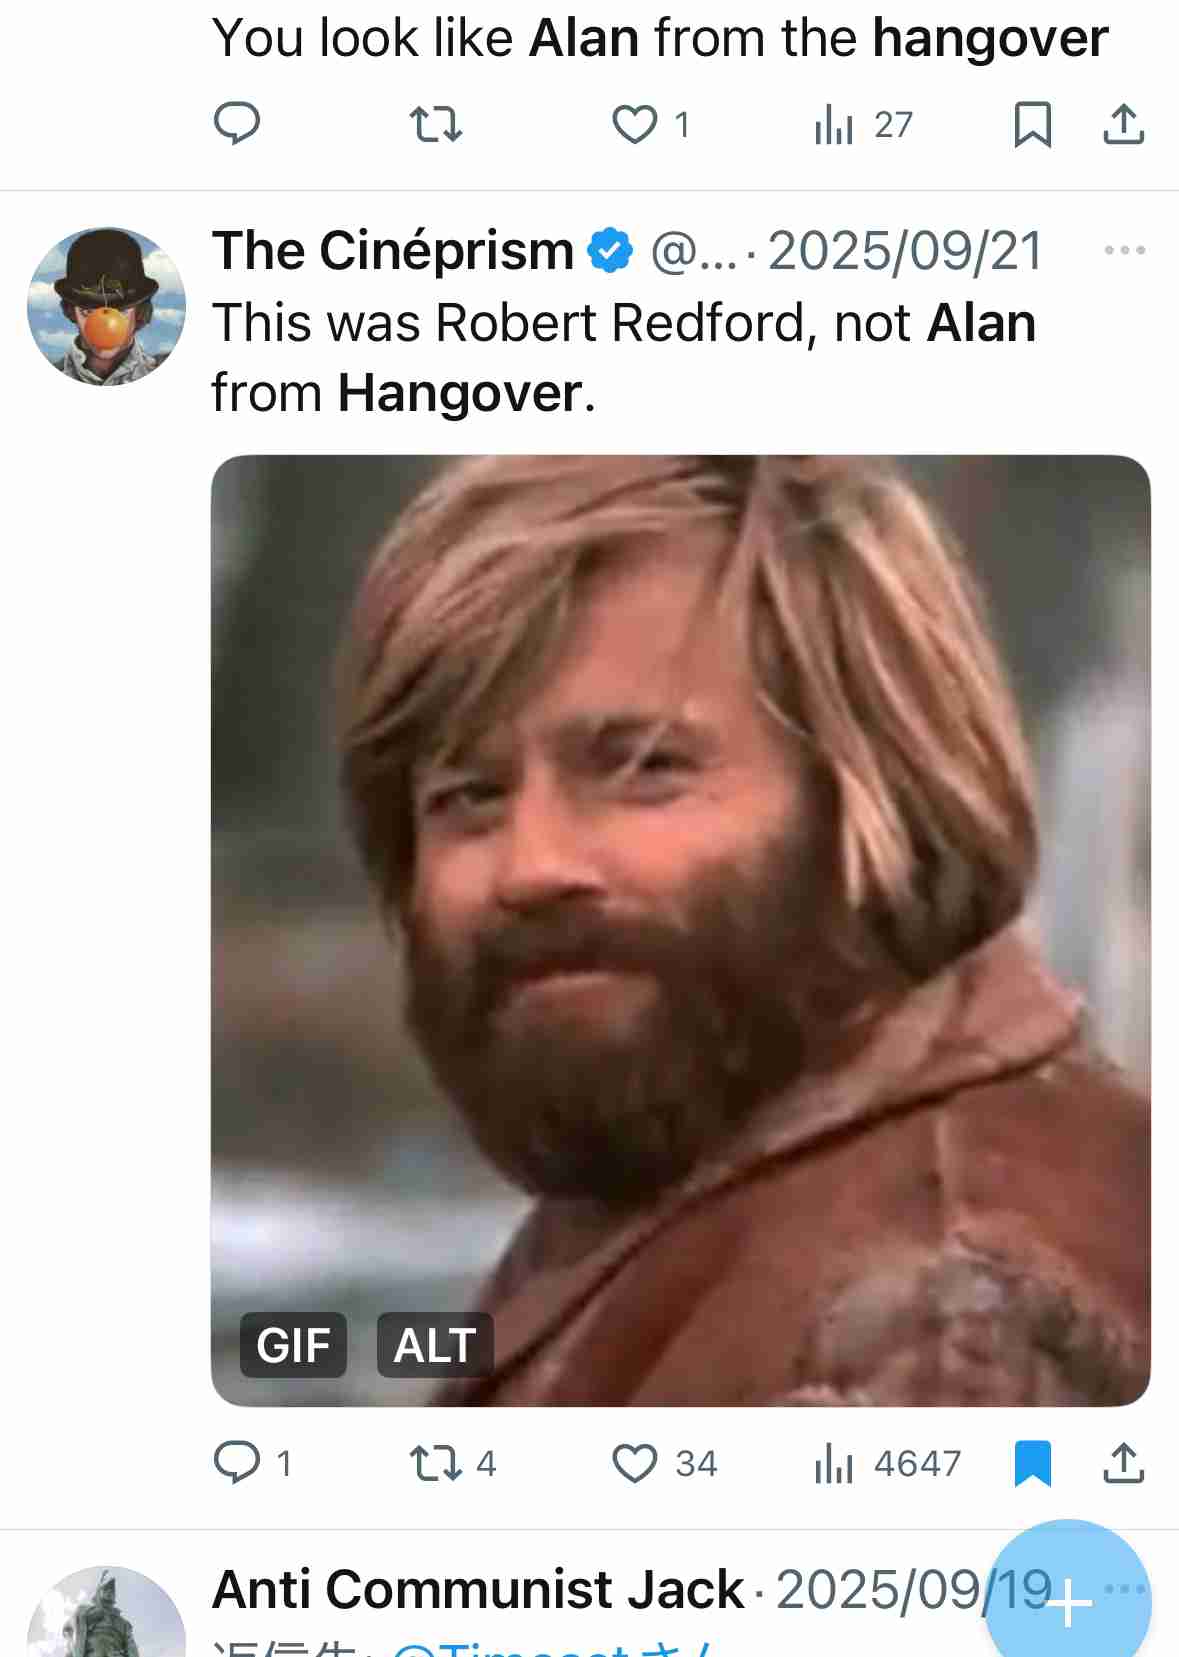The image size is (1179, 1657).
Task: Open The Cinéprism account name
Action: coord(392,250)
